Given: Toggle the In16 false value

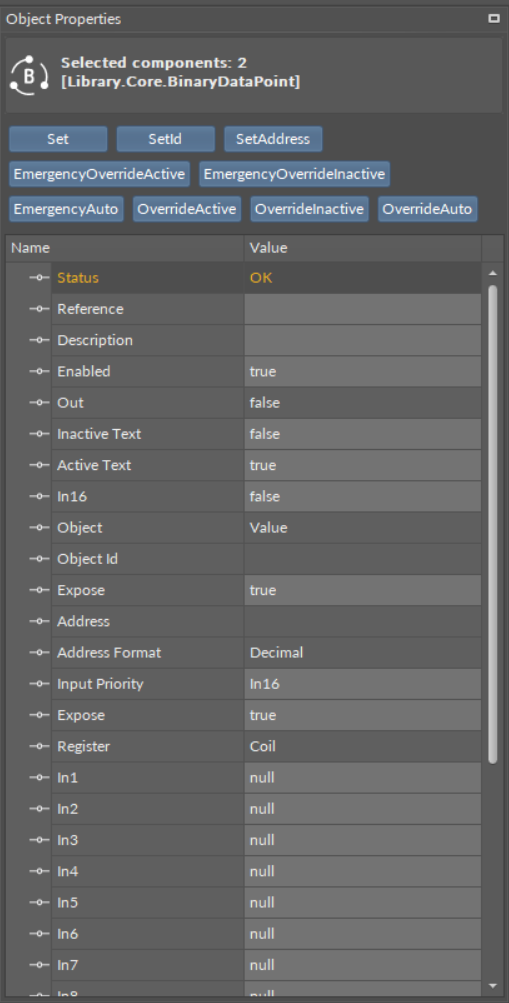Looking at the screenshot, I should 363,496.
